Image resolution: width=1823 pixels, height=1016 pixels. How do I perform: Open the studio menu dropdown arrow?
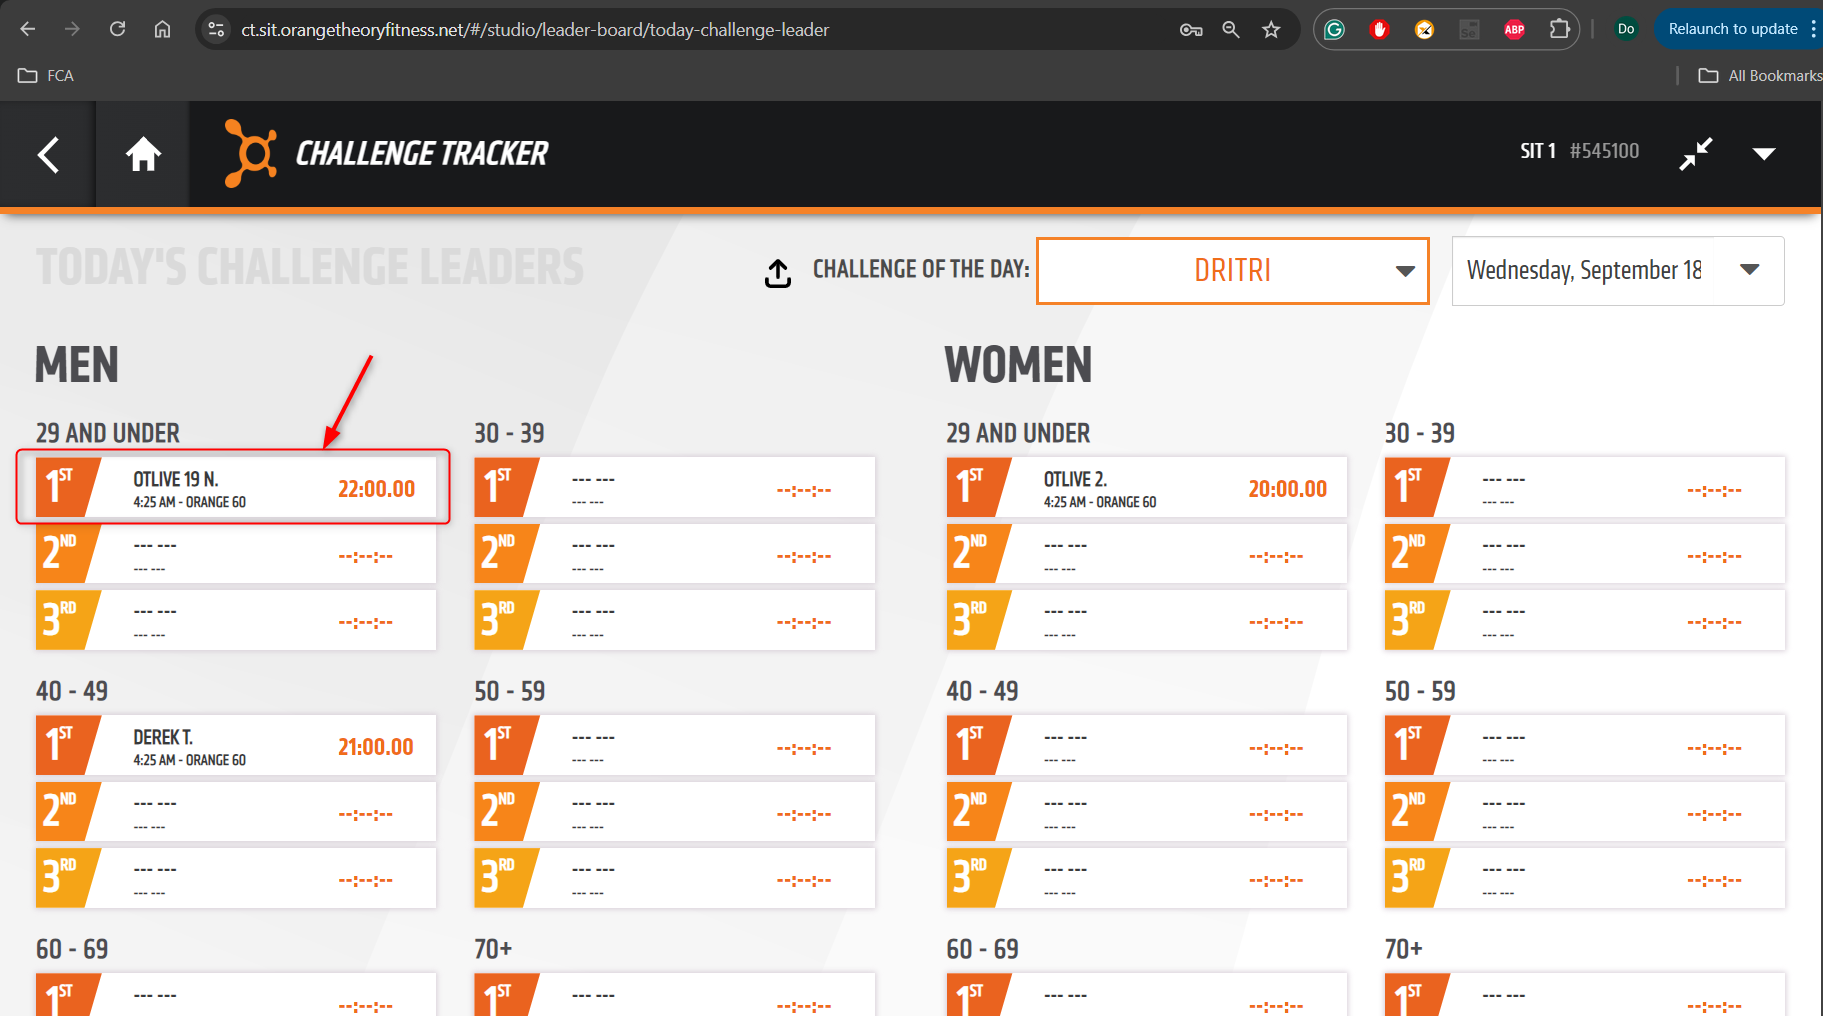(1764, 154)
